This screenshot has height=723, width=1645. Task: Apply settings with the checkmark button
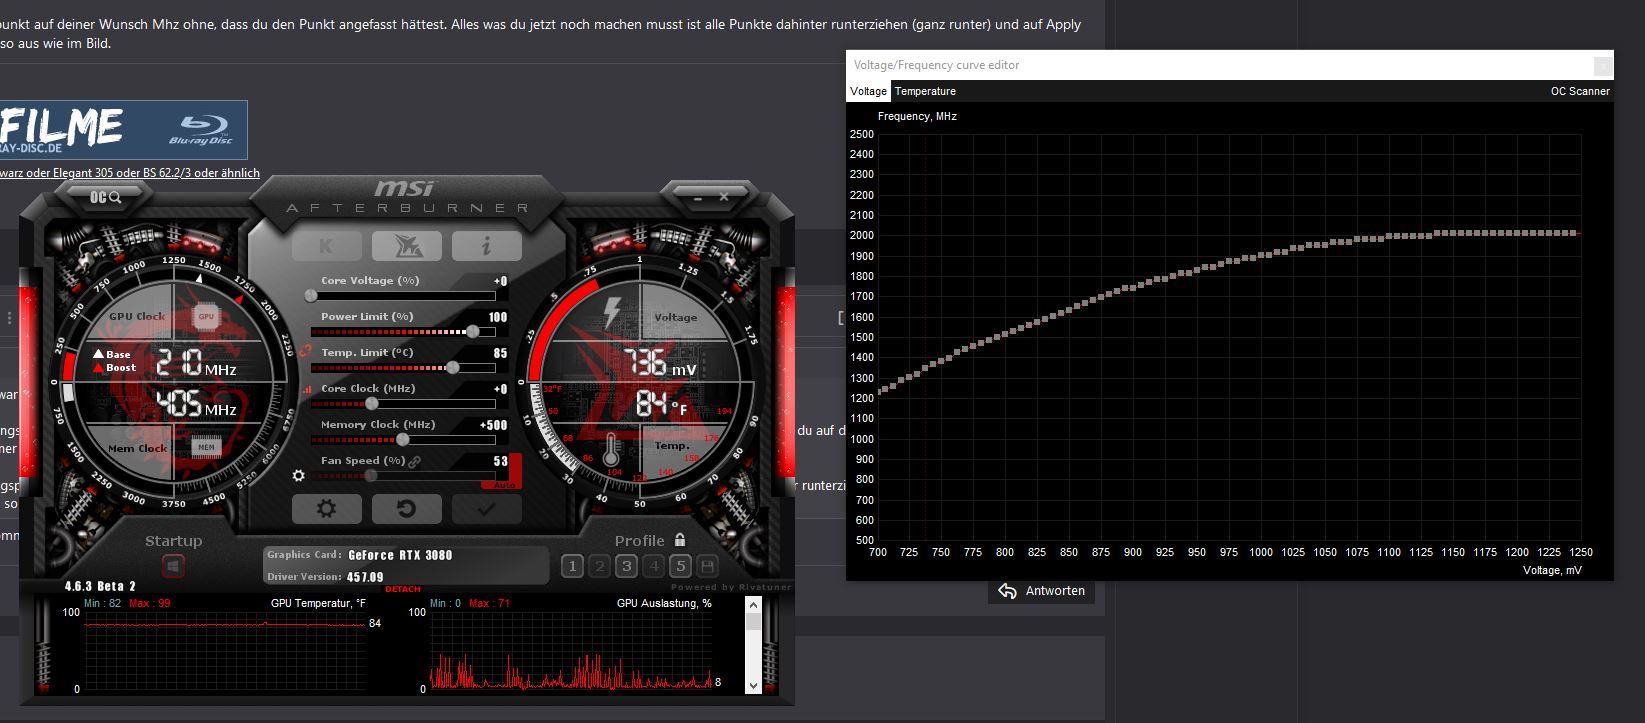(486, 508)
